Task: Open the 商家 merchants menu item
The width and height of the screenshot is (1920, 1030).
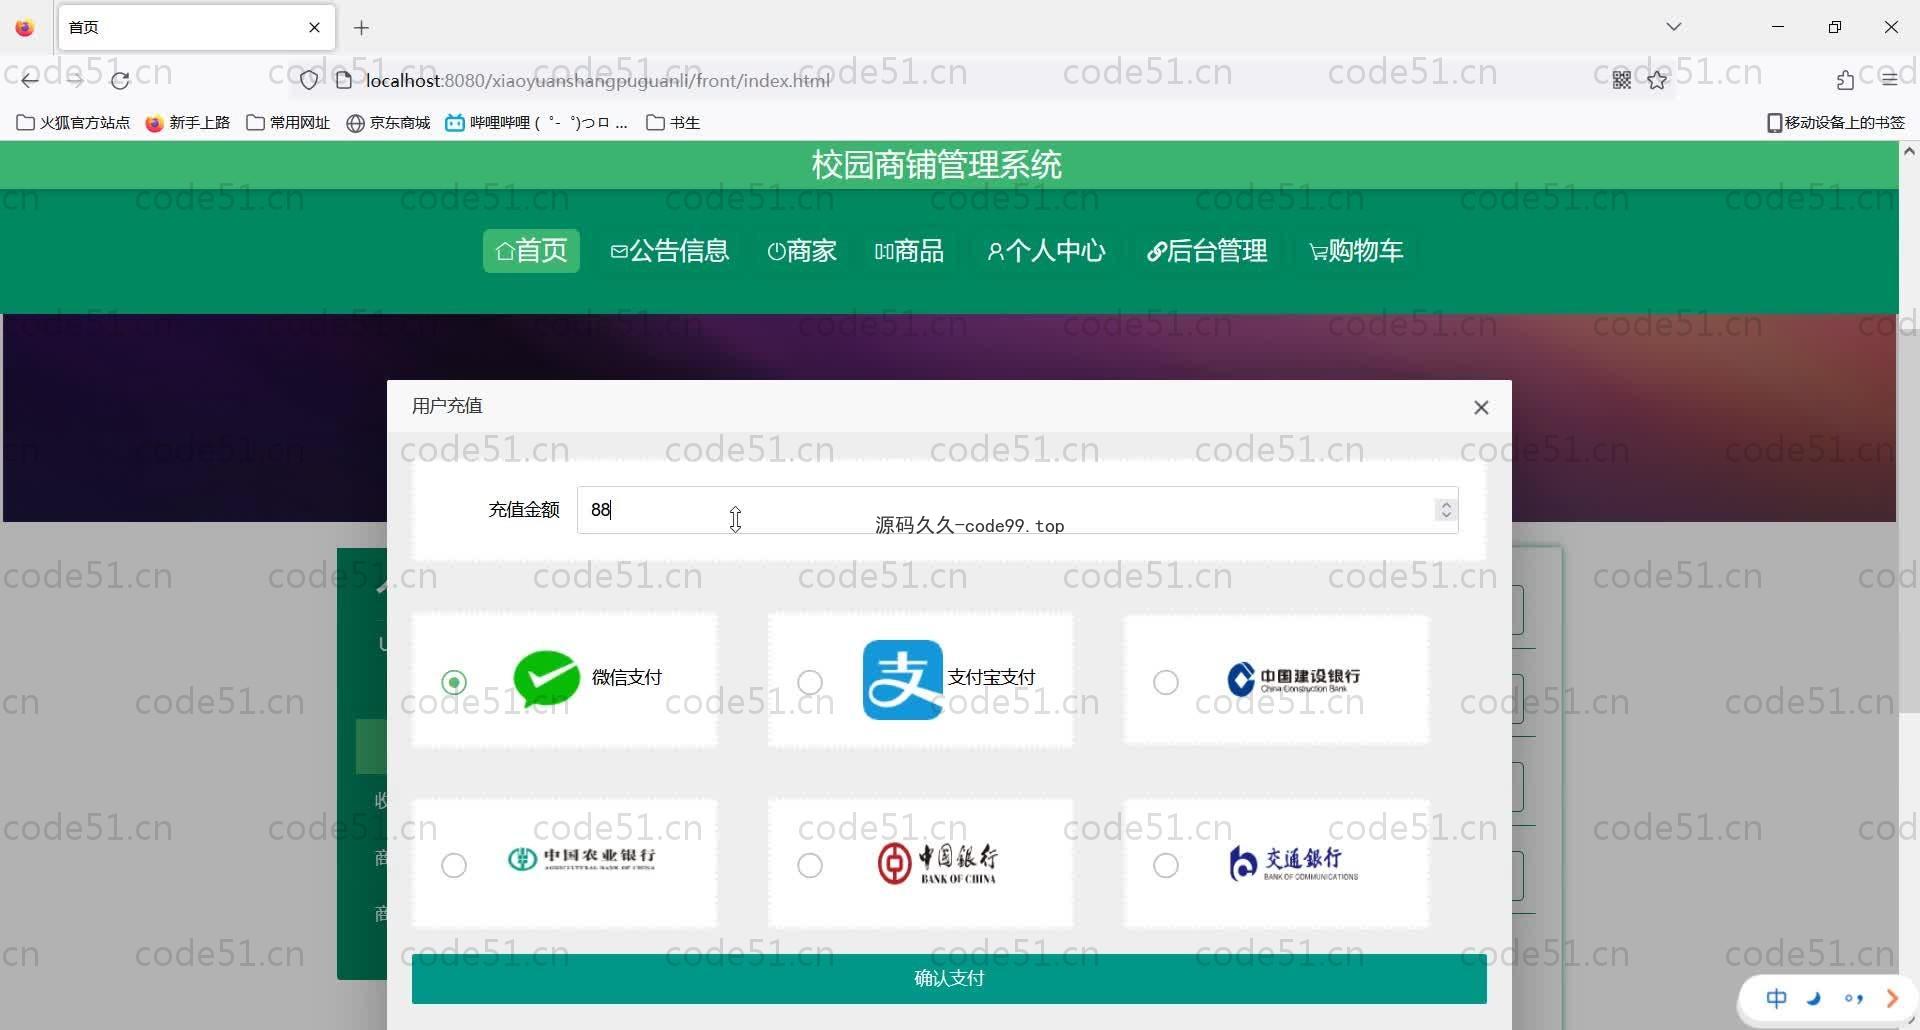Action: 802,250
